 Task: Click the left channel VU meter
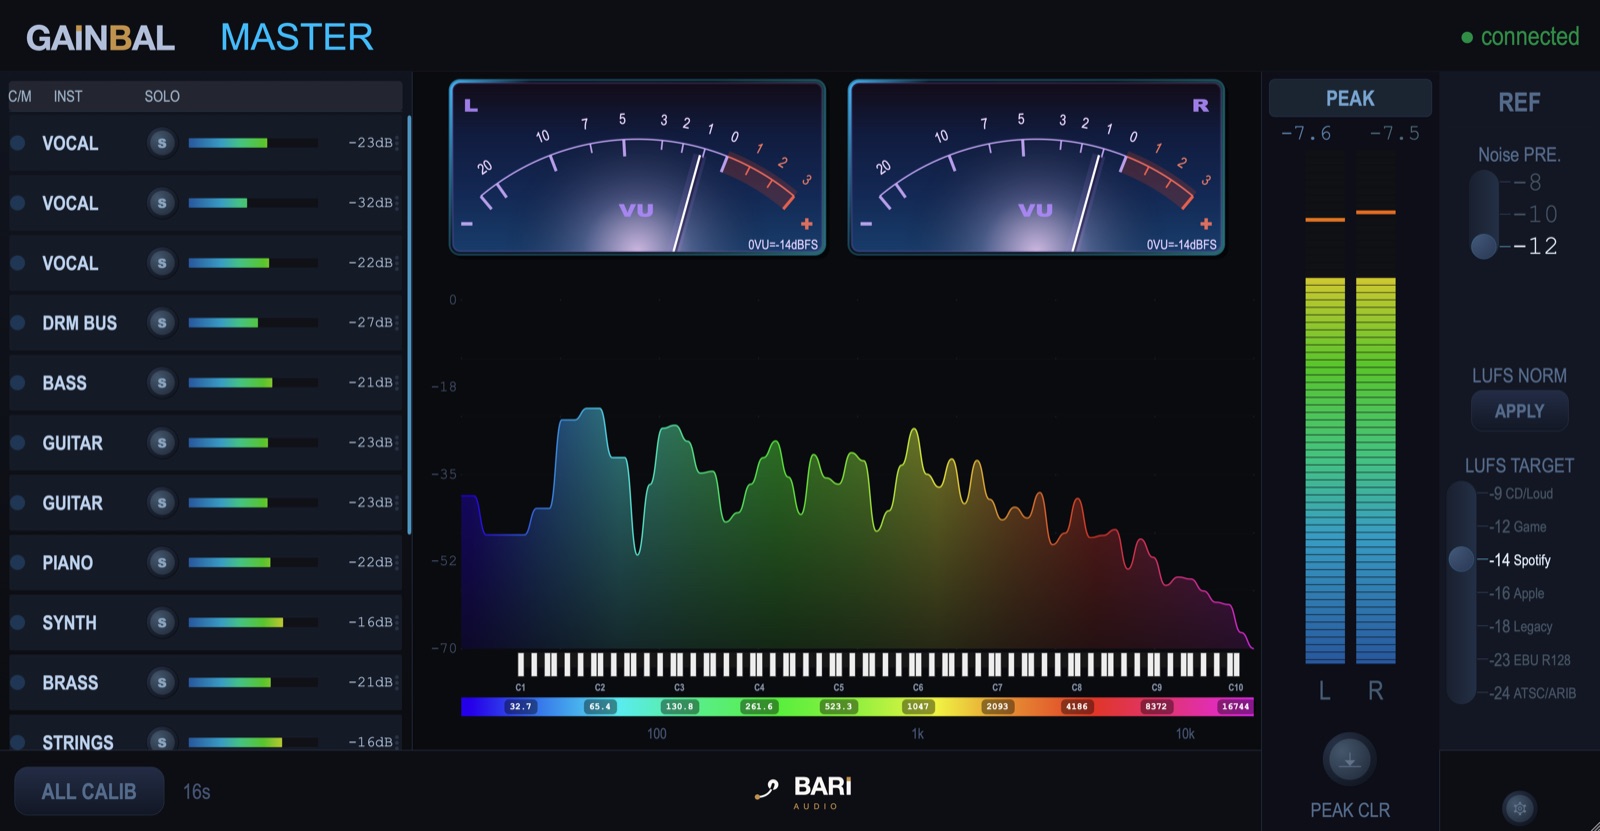point(637,167)
